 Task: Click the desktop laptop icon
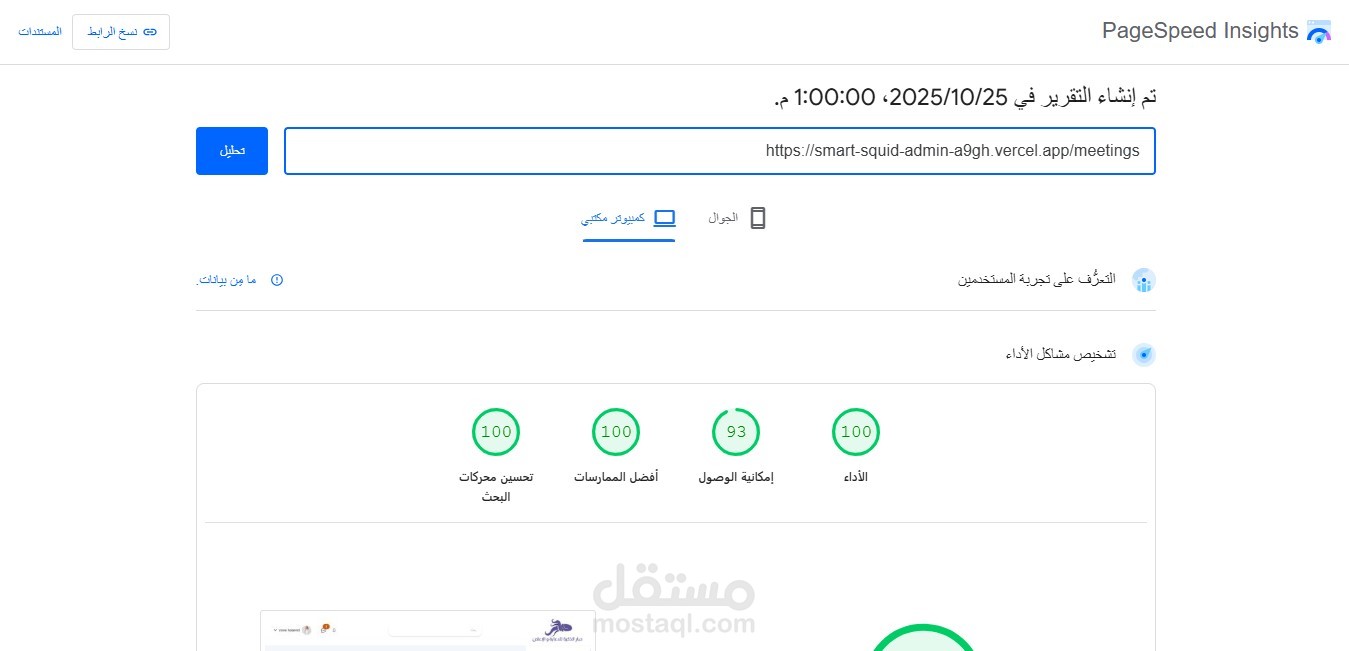pos(664,218)
